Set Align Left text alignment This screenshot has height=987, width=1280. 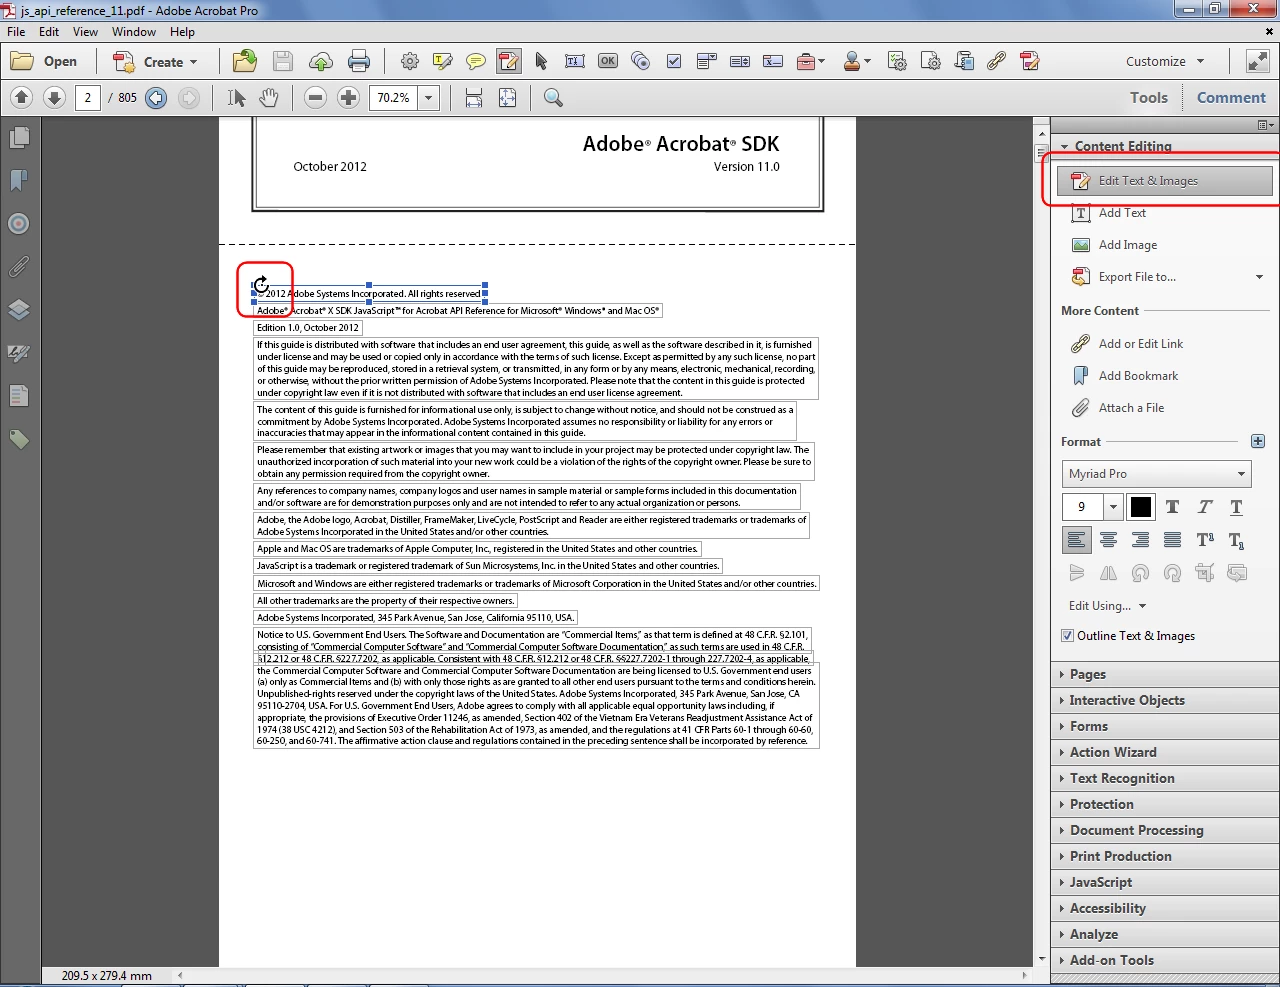click(1077, 540)
